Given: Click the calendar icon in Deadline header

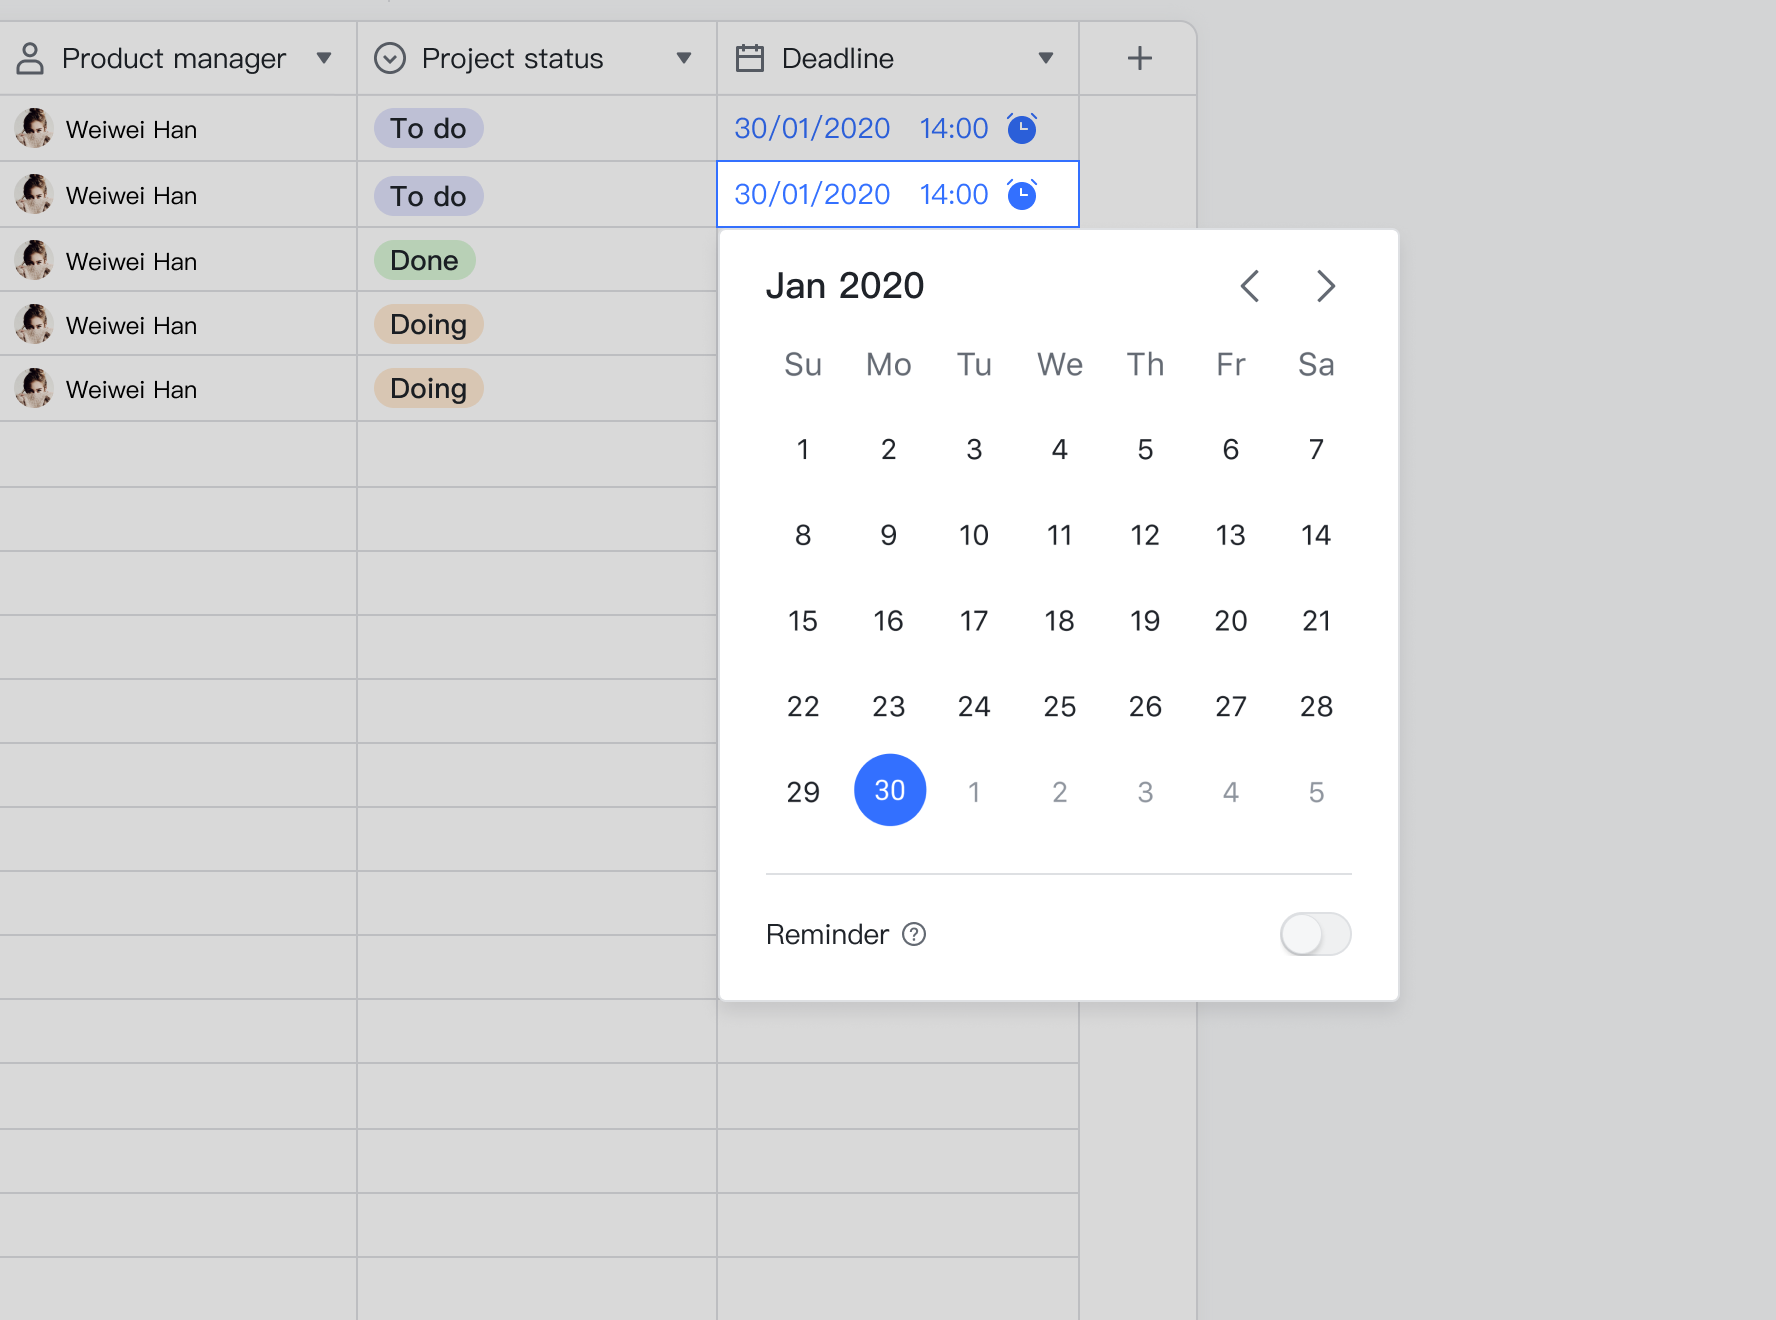Looking at the screenshot, I should click(750, 58).
